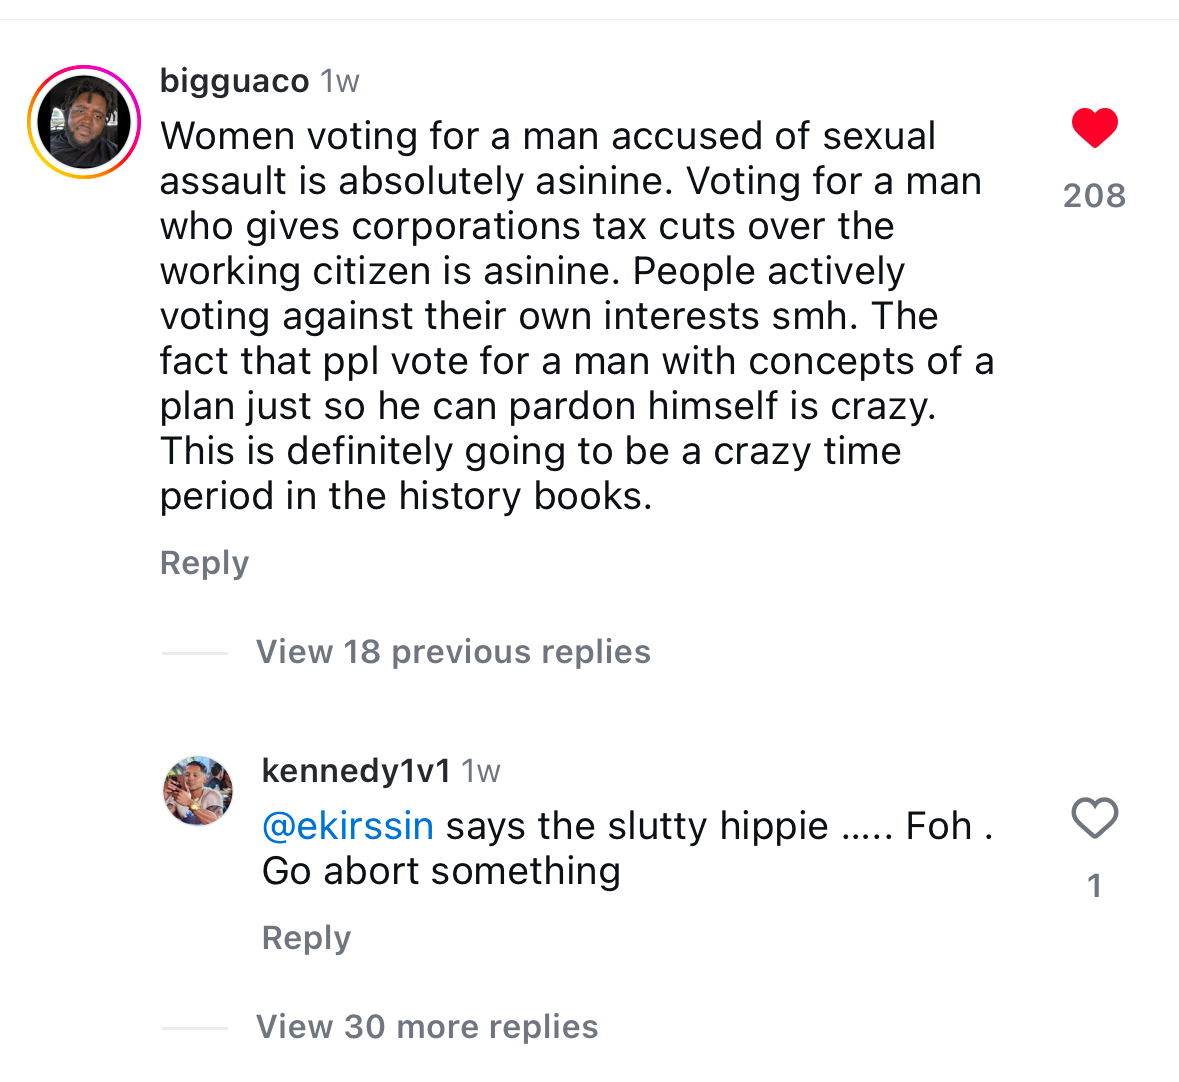Image resolution: width=1179 pixels, height=1082 pixels.
Task: Like kennedy1v1's reply with heart outline
Action: point(1094,819)
